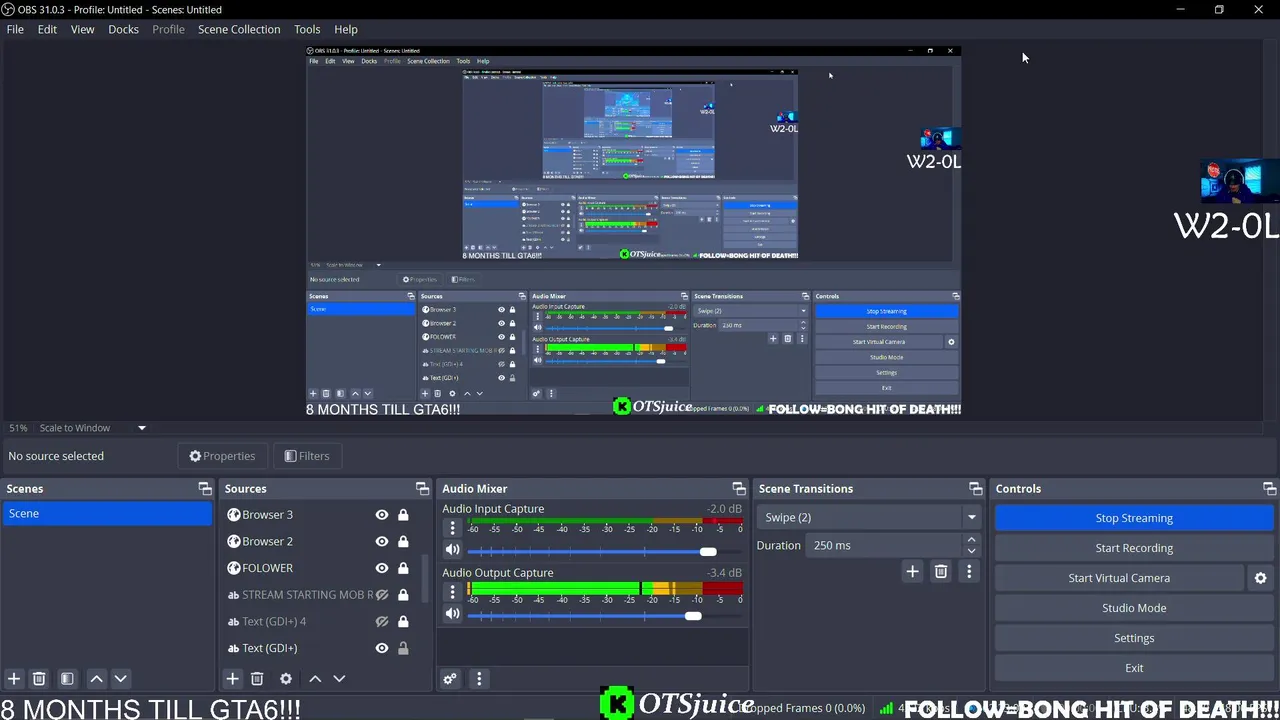Mute Audio Output Capture speaker icon
Screen dimensions: 1280x720
[452, 614]
